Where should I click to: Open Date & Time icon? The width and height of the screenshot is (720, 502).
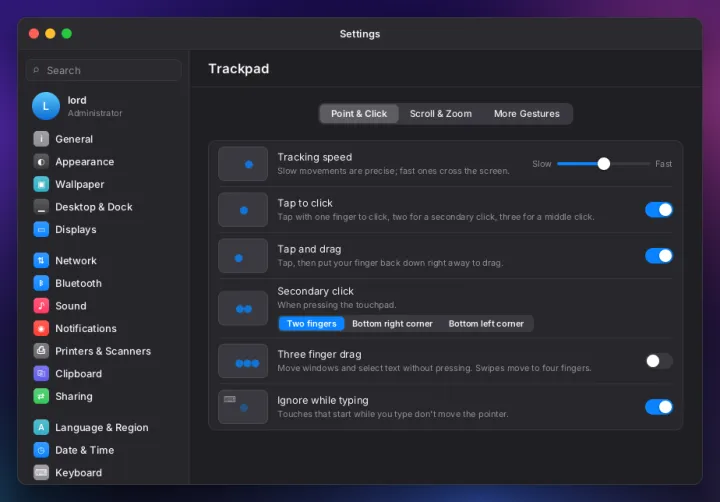tap(41, 450)
